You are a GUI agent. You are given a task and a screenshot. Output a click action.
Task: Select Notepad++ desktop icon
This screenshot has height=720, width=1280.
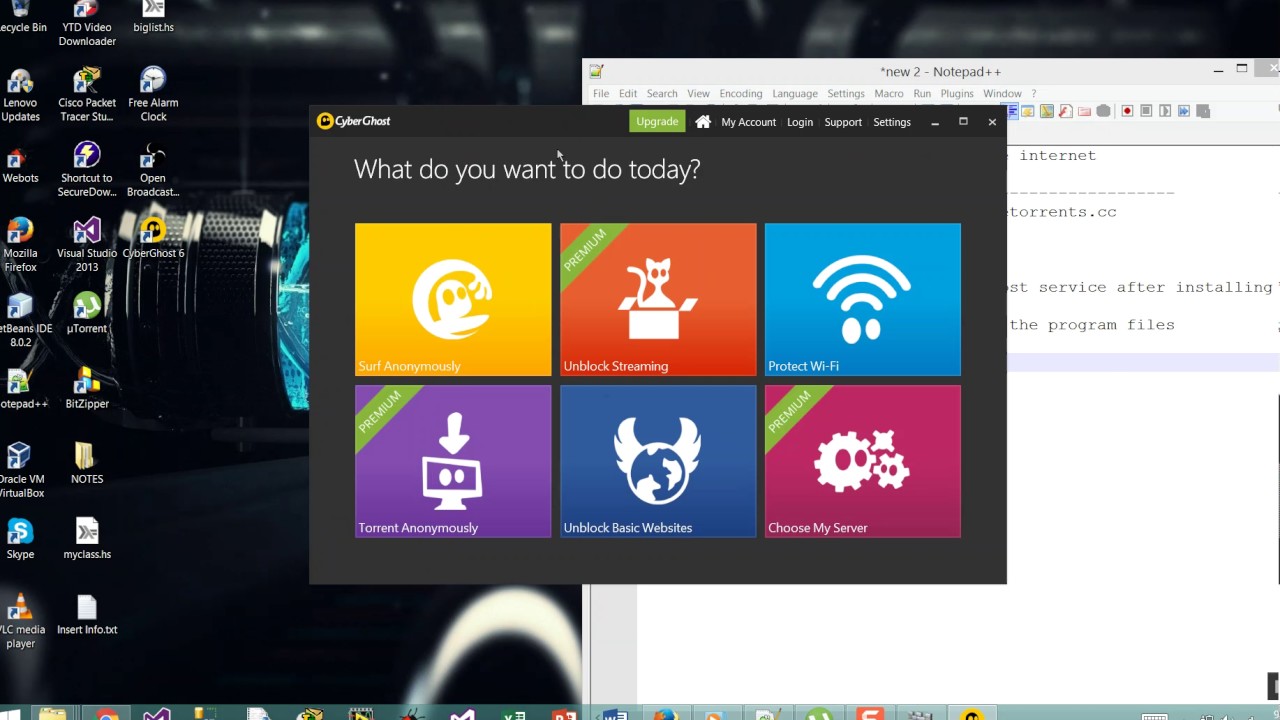[22, 390]
